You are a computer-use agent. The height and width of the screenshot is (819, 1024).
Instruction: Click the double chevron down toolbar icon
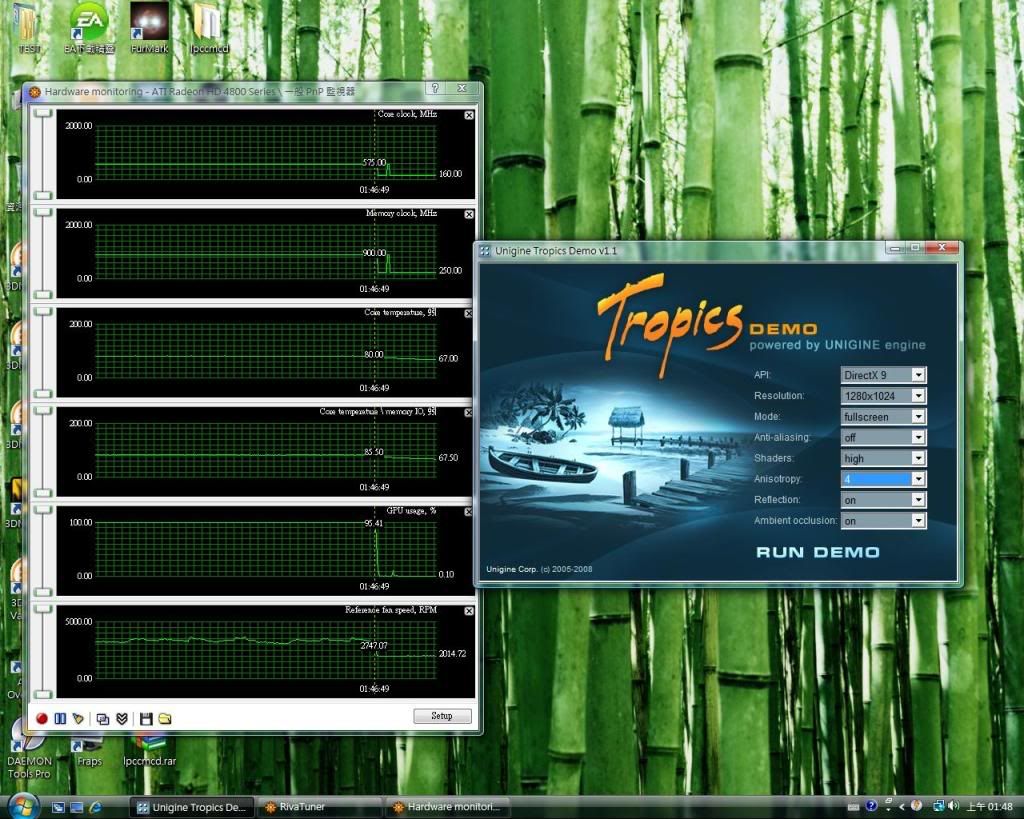tap(121, 718)
